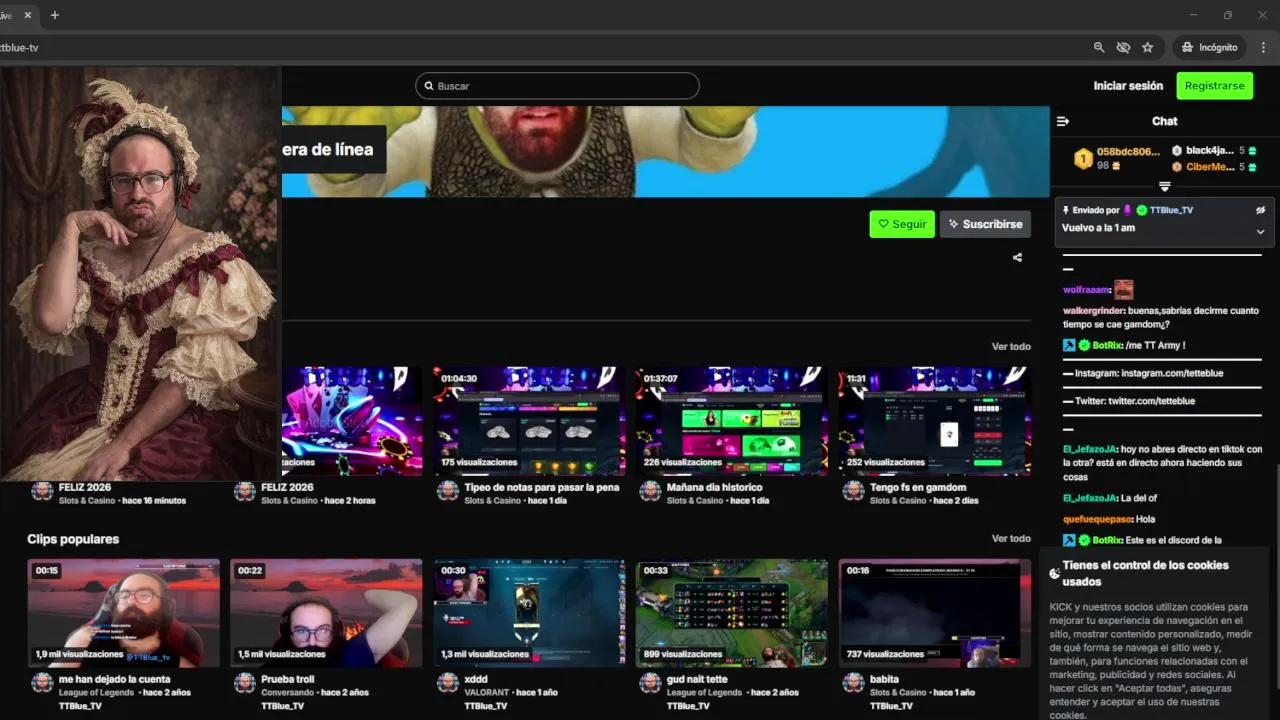Play the Prueba troll clip thumbnail
The height and width of the screenshot is (720, 1280).
tap(326, 613)
